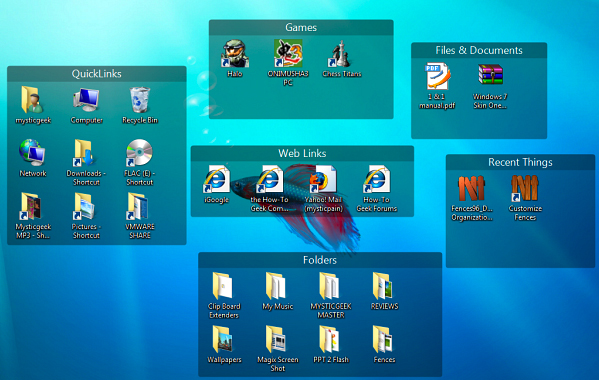The image size is (599, 380).
Task: Open the Wallpapers folder
Action: 223,339
